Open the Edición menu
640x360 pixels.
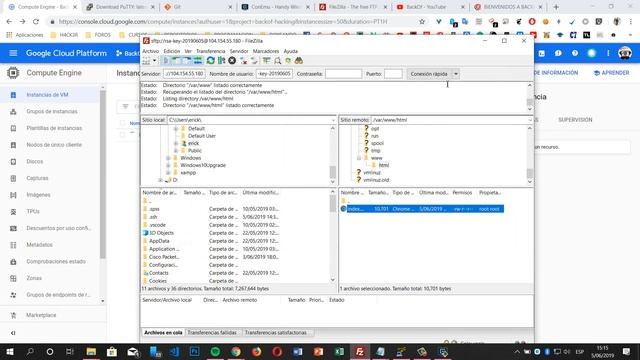(x=172, y=51)
